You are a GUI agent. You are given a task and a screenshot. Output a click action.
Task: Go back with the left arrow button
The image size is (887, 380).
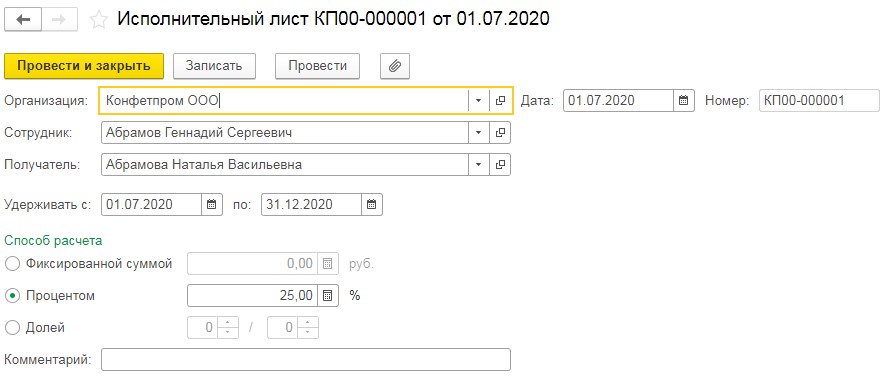coord(23,19)
